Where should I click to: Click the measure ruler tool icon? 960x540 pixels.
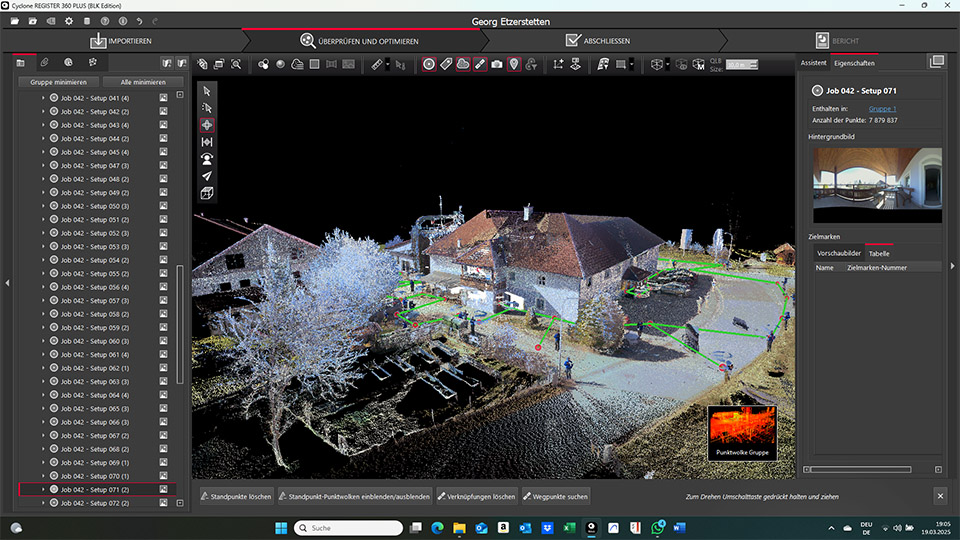coord(378,64)
